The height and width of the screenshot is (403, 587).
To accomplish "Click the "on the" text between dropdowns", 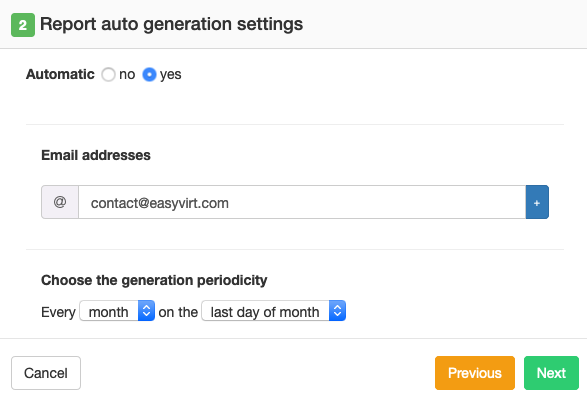I will pos(178,312).
